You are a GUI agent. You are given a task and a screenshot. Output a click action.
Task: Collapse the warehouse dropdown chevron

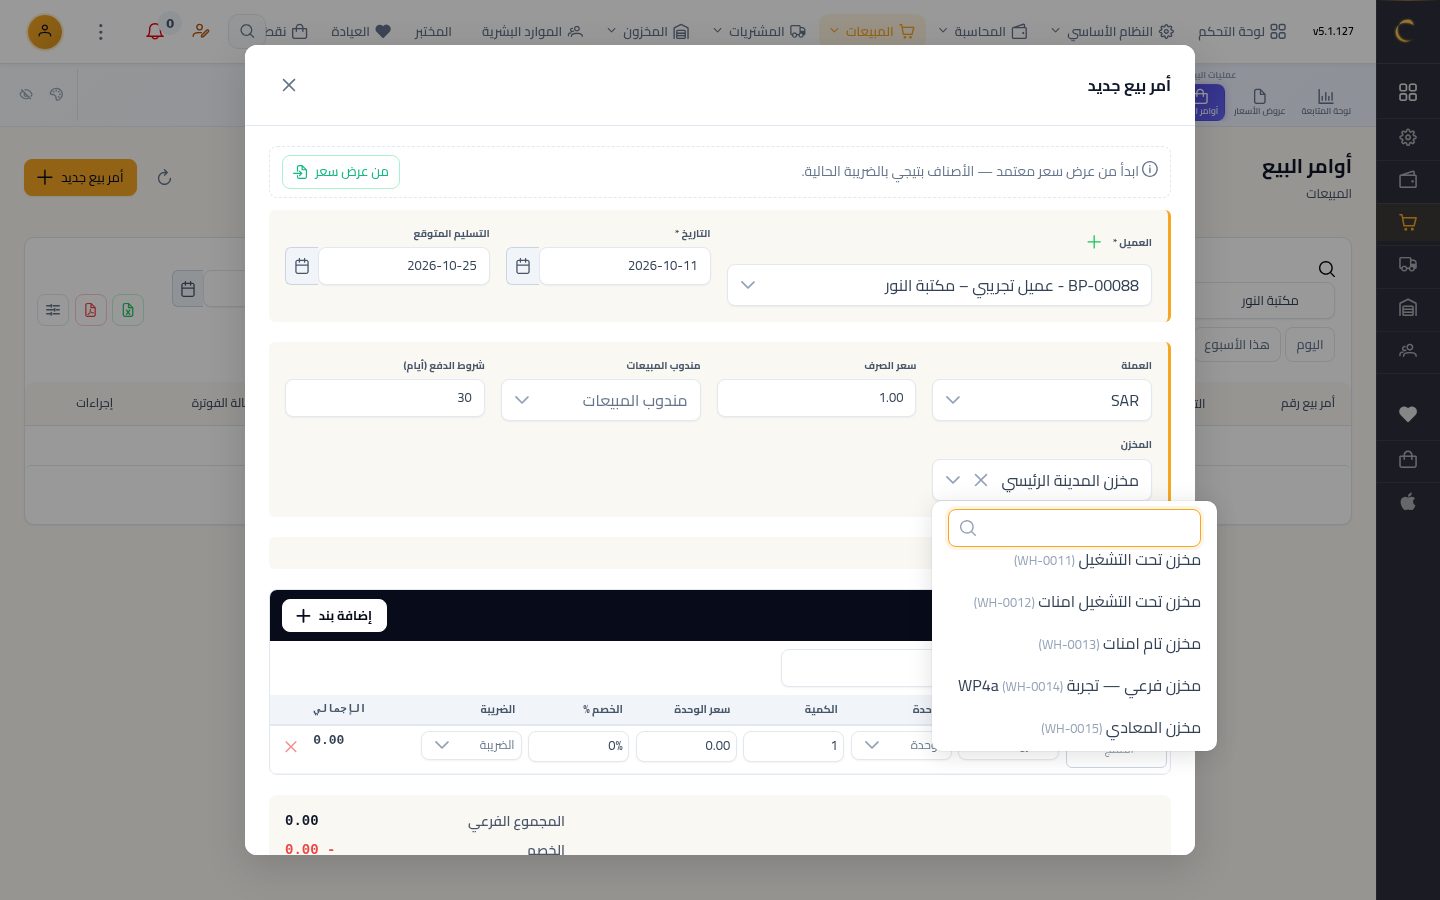coord(953,480)
